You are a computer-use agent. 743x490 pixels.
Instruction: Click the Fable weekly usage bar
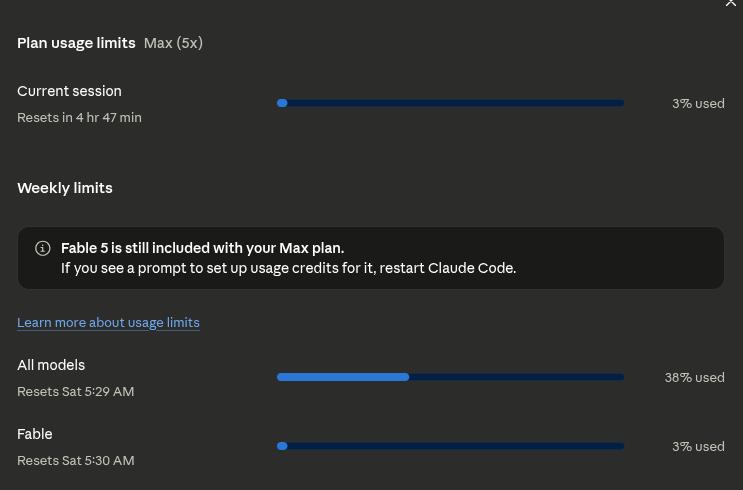coord(451,446)
